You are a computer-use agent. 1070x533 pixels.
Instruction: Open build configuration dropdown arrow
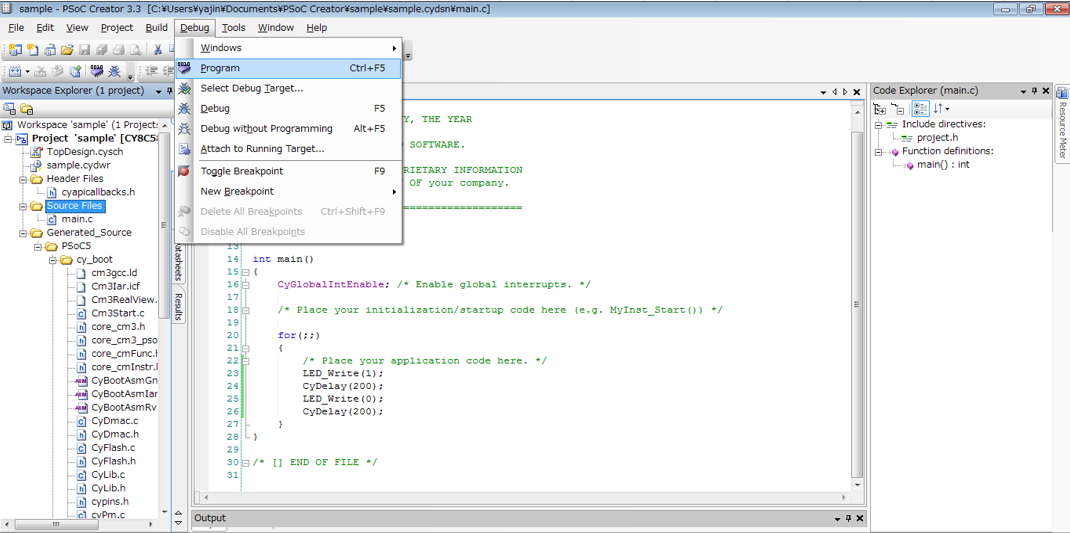pyautogui.click(x=27, y=70)
